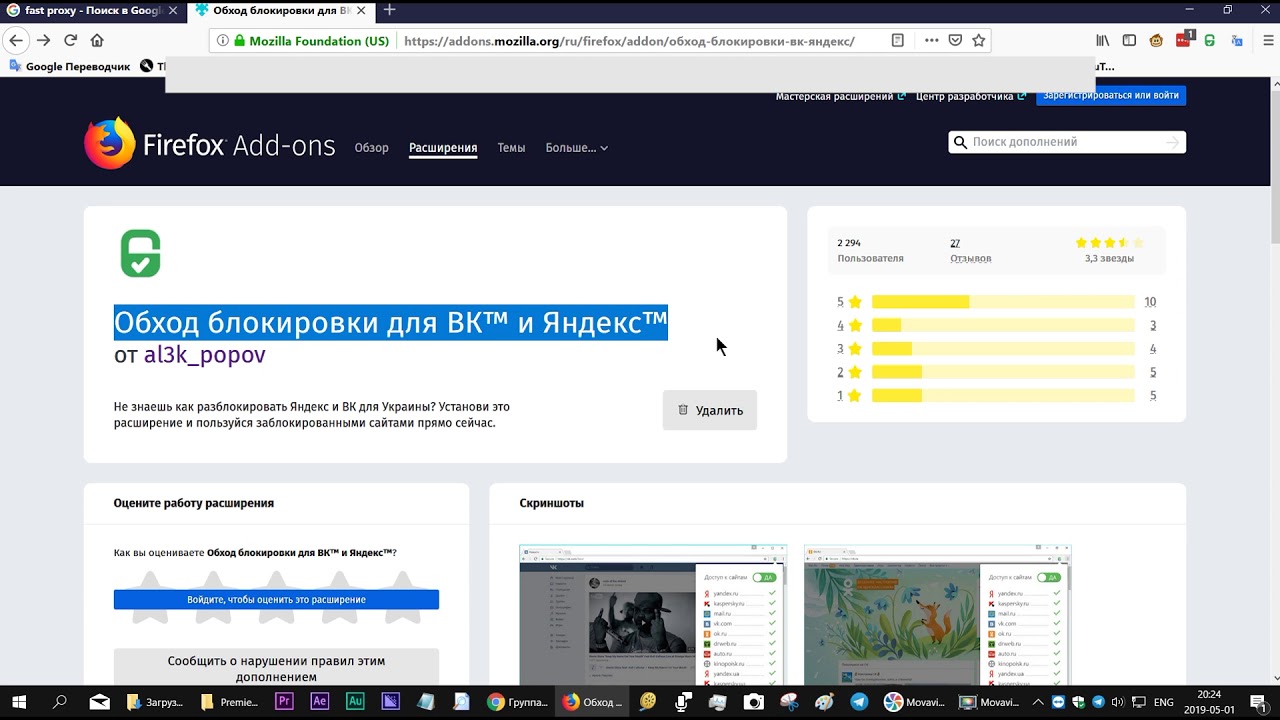Open the Расширения section
This screenshot has width=1280, height=720.
(443, 148)
